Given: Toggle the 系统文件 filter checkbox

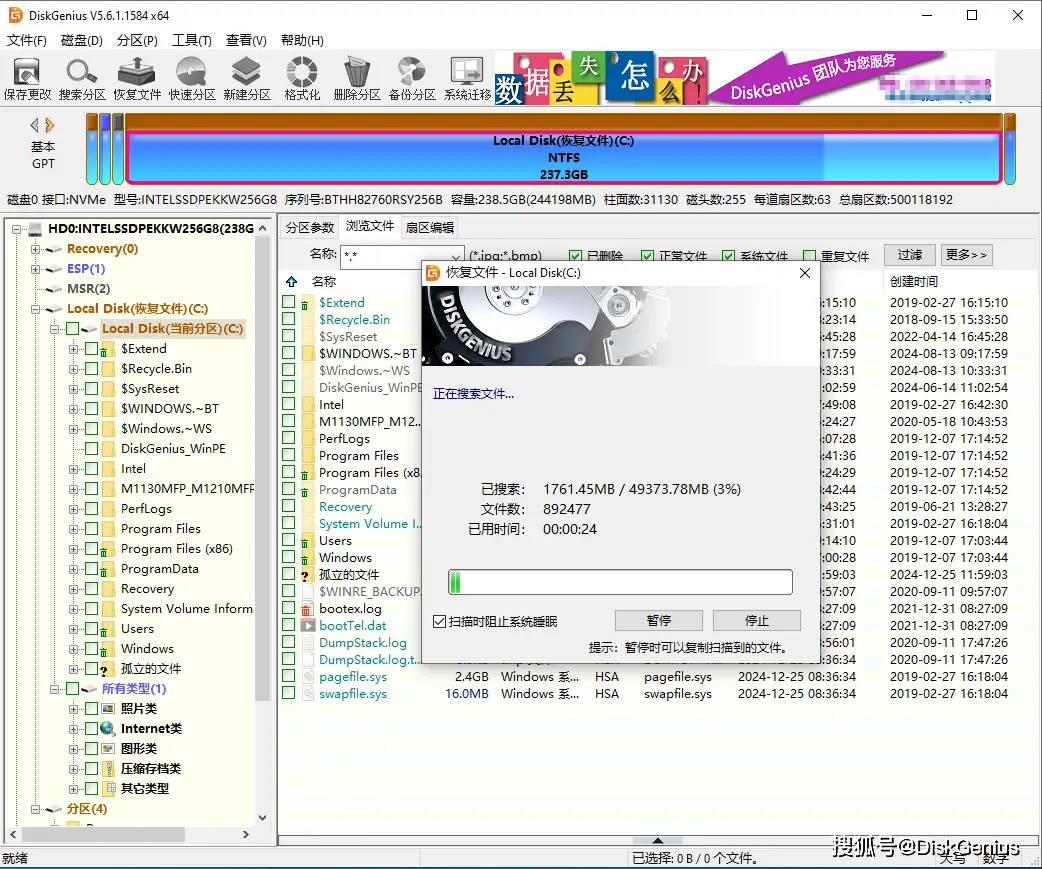Looking at the screenshot, I should click(x=728, y=256).
